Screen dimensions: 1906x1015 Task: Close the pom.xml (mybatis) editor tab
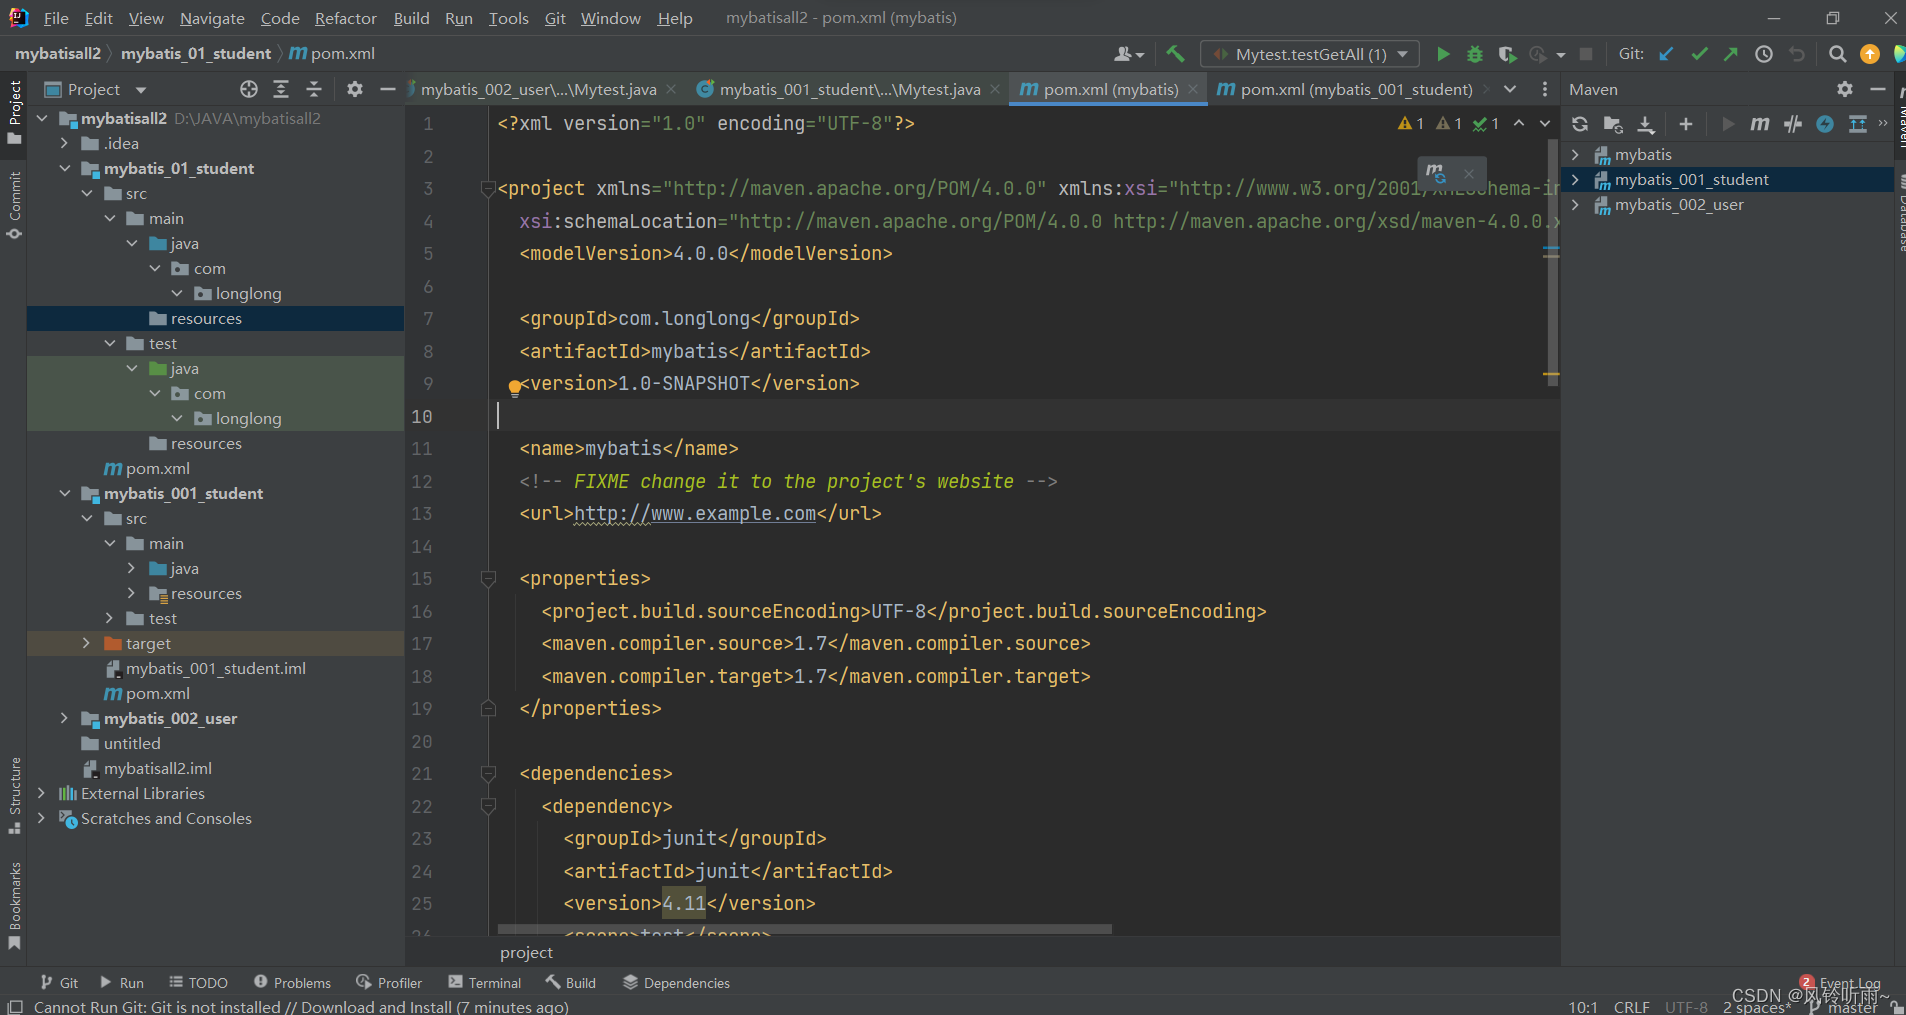coord(1193,89)
